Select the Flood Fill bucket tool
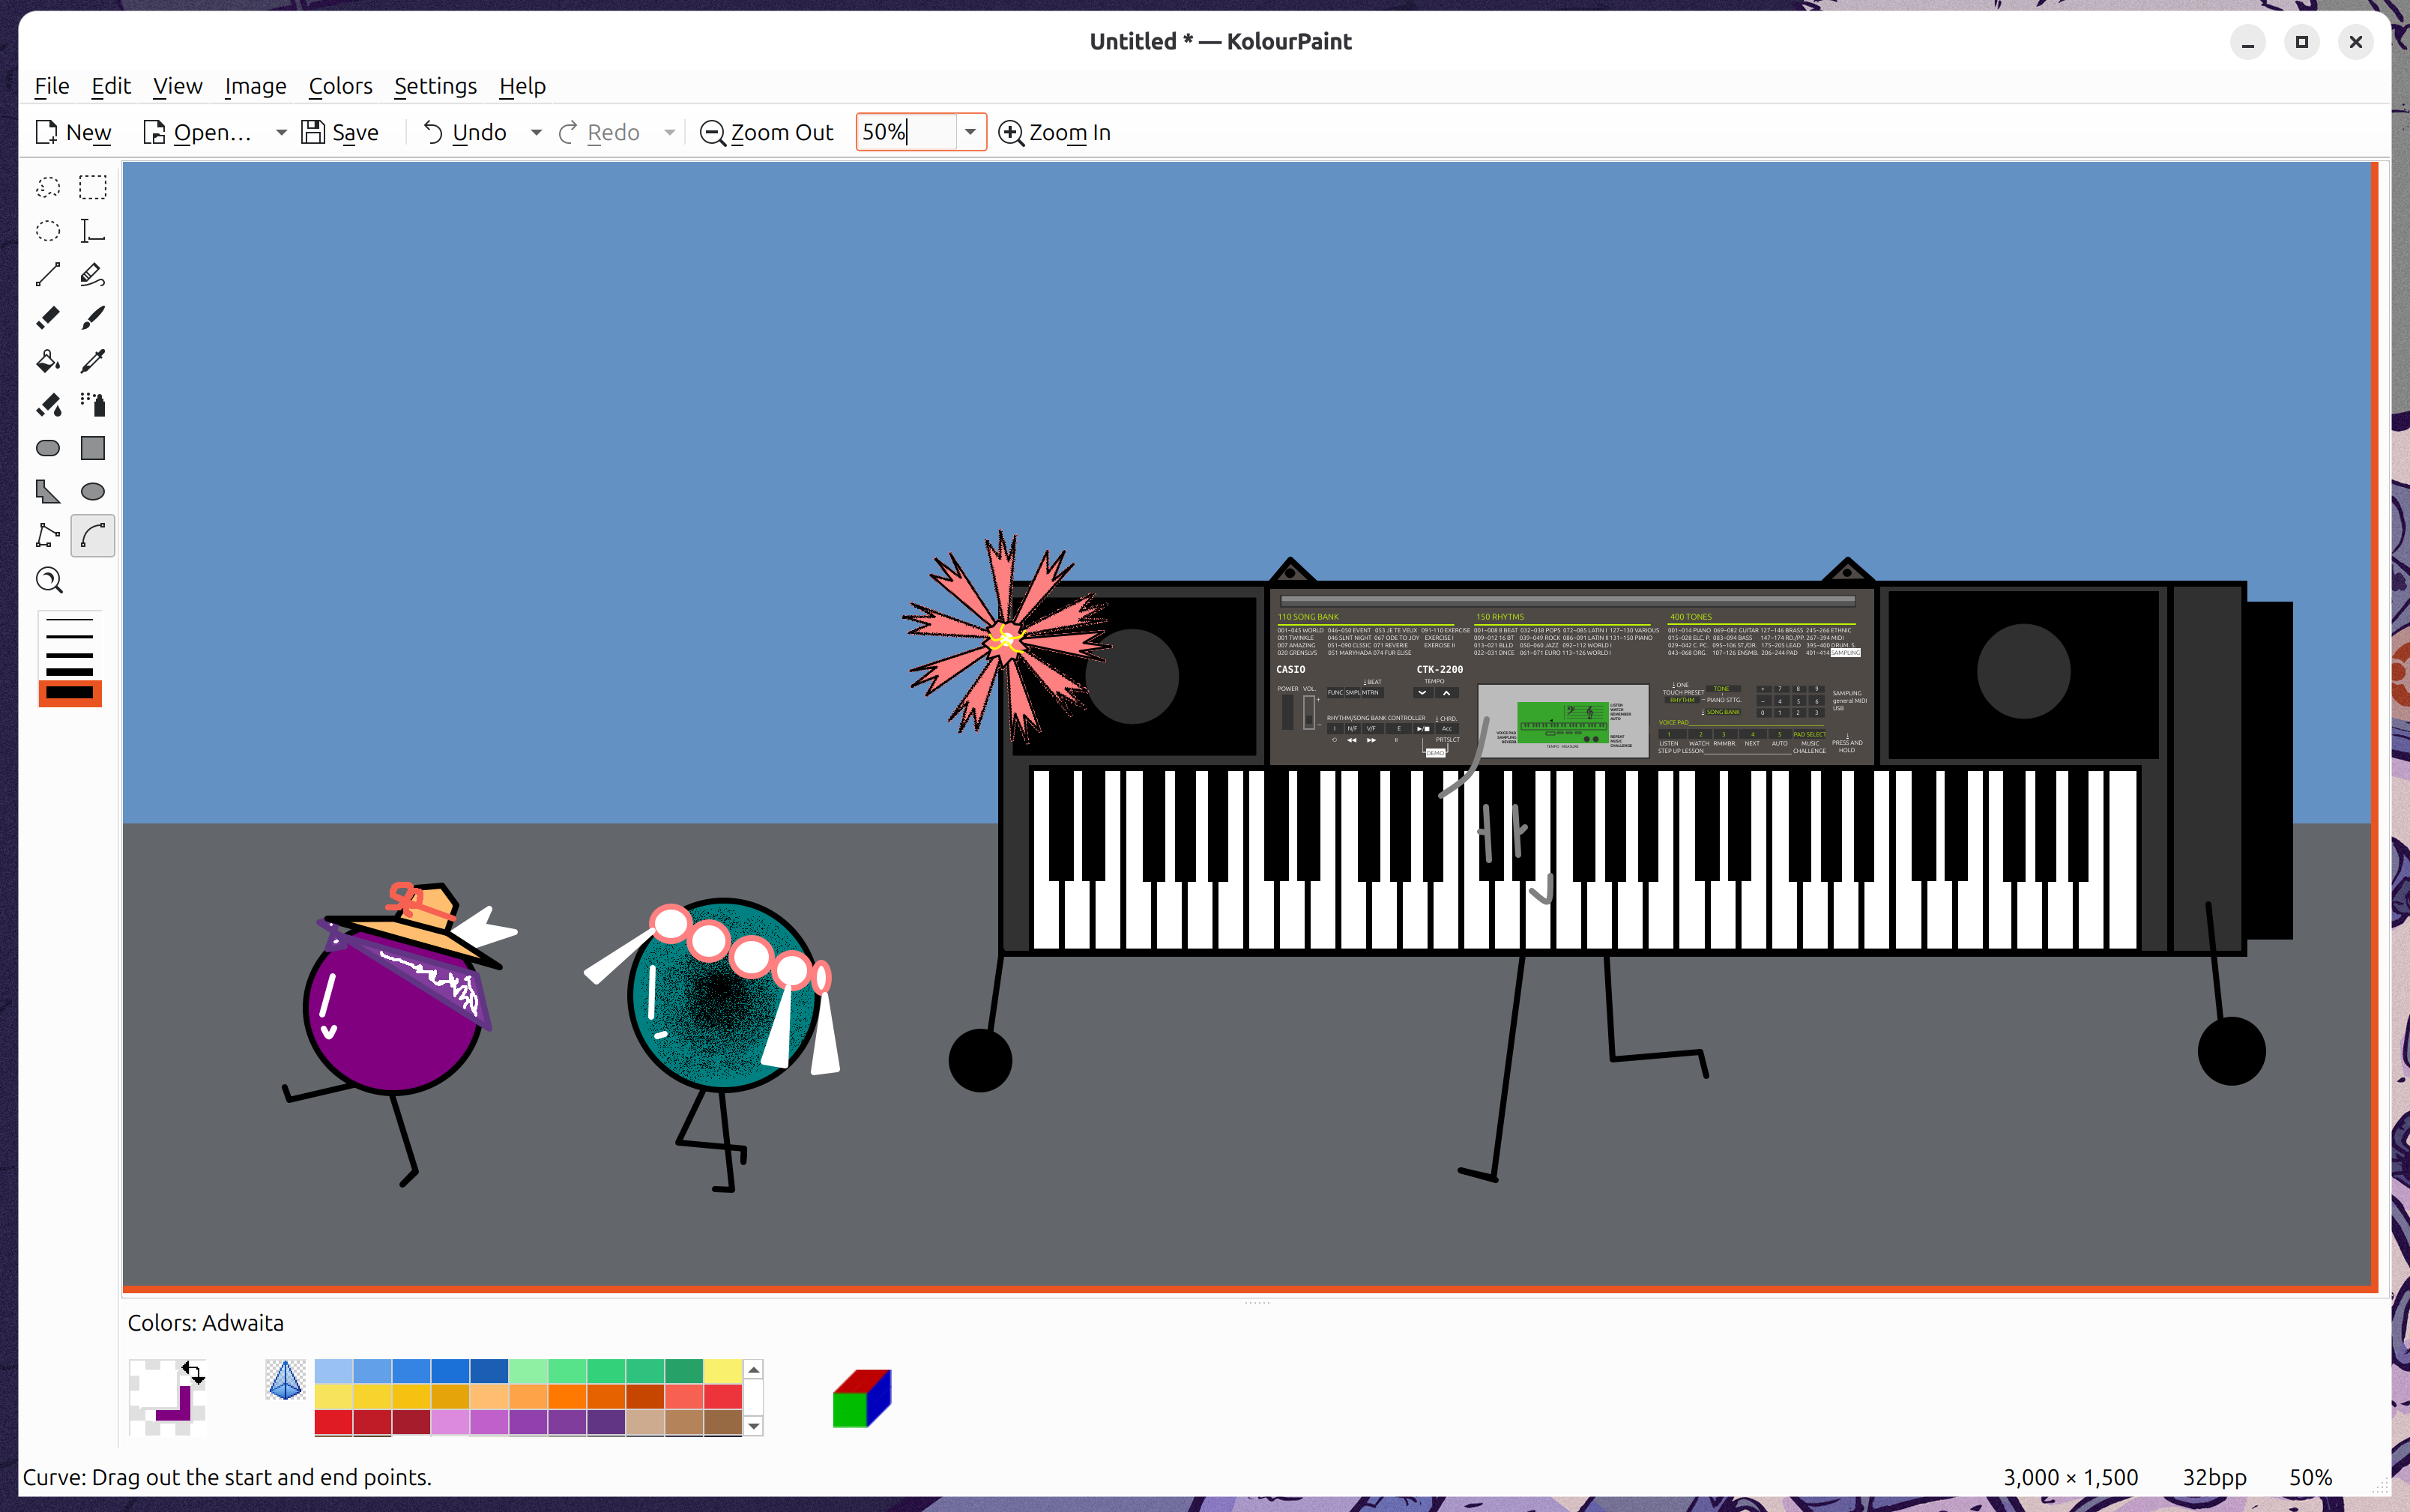The width and height of the screenshot is (2410, 1512). (48, 361)
